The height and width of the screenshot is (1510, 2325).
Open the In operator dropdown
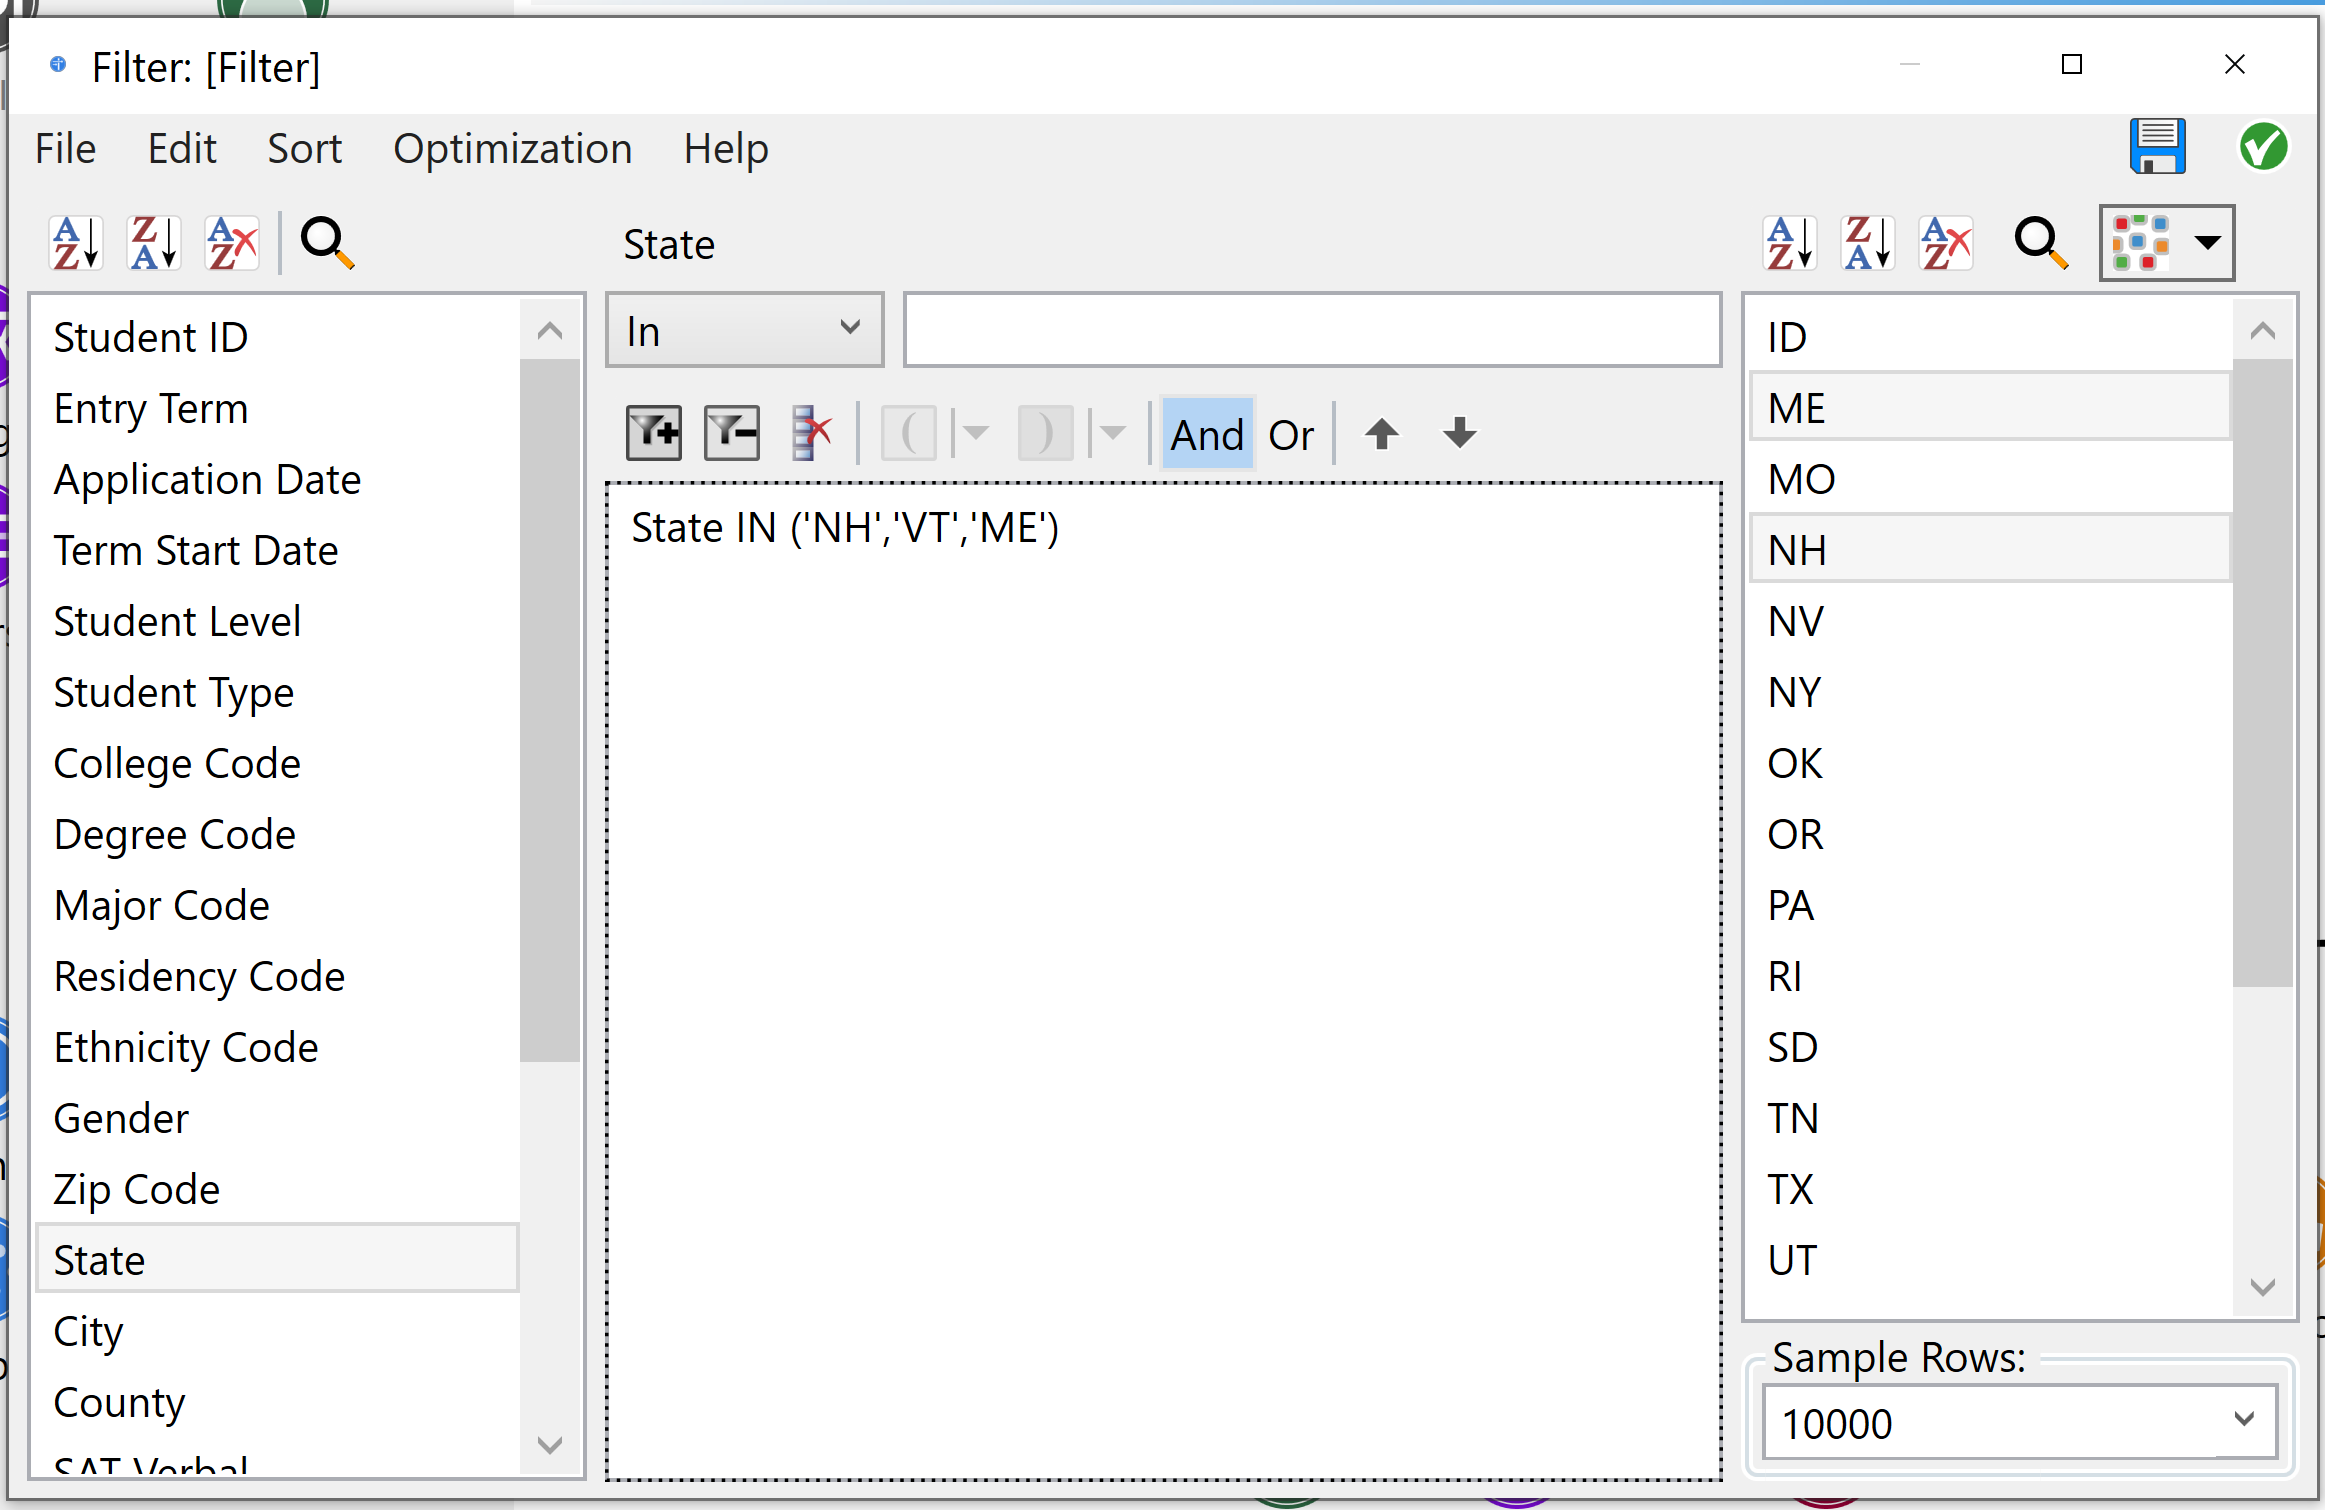click(744, 331)
